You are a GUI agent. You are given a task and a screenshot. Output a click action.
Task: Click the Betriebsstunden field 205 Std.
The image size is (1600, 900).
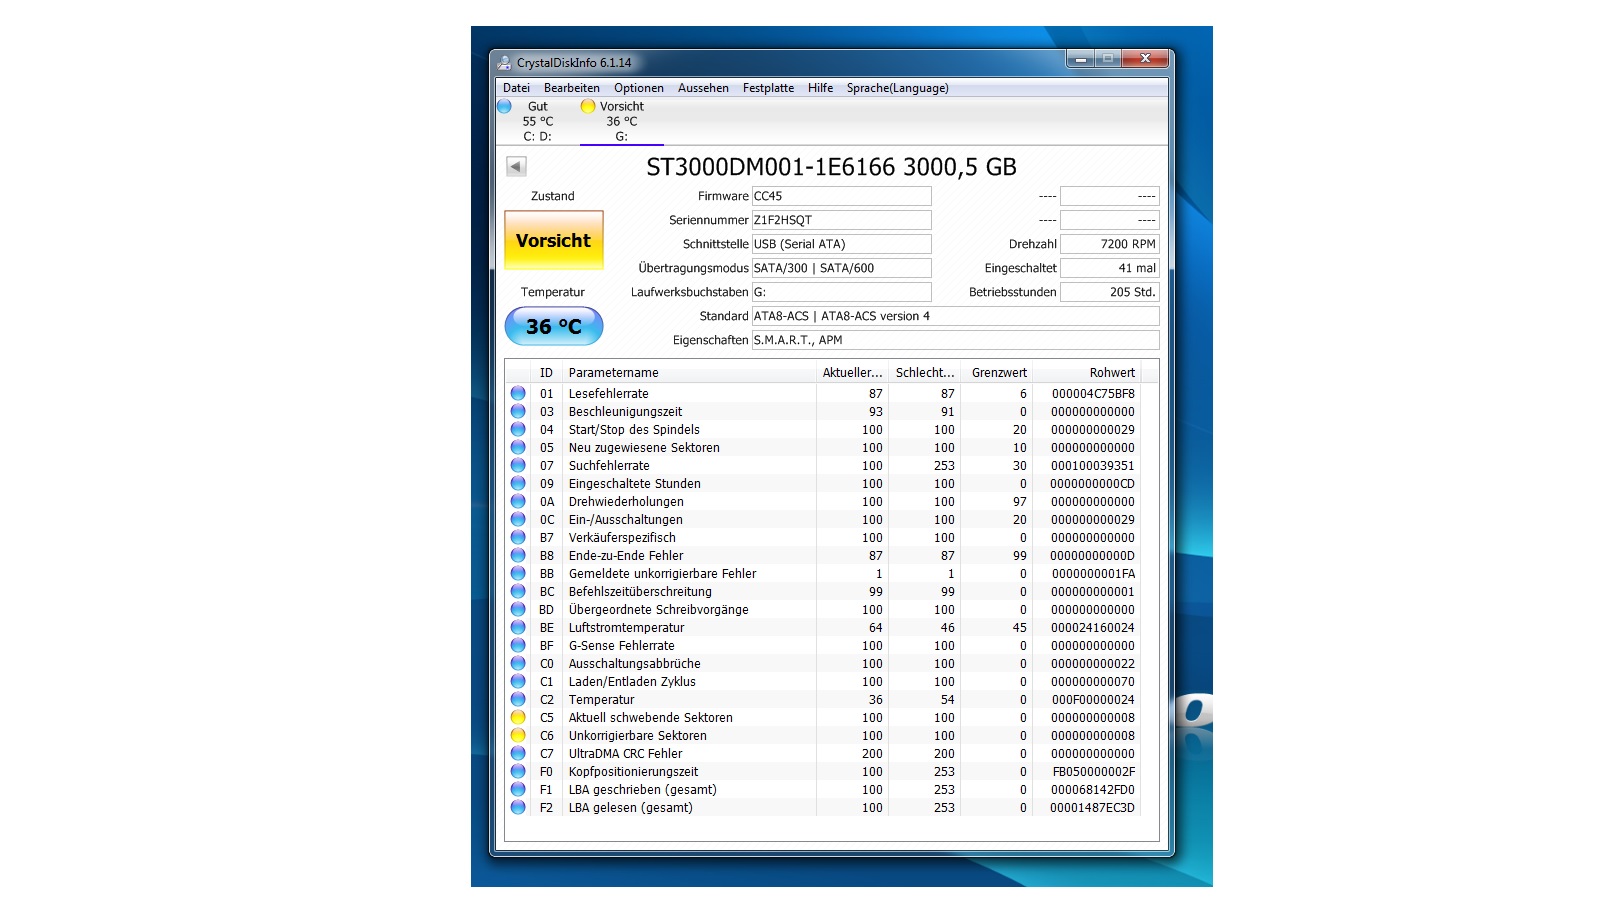[x=1110, y=292]
